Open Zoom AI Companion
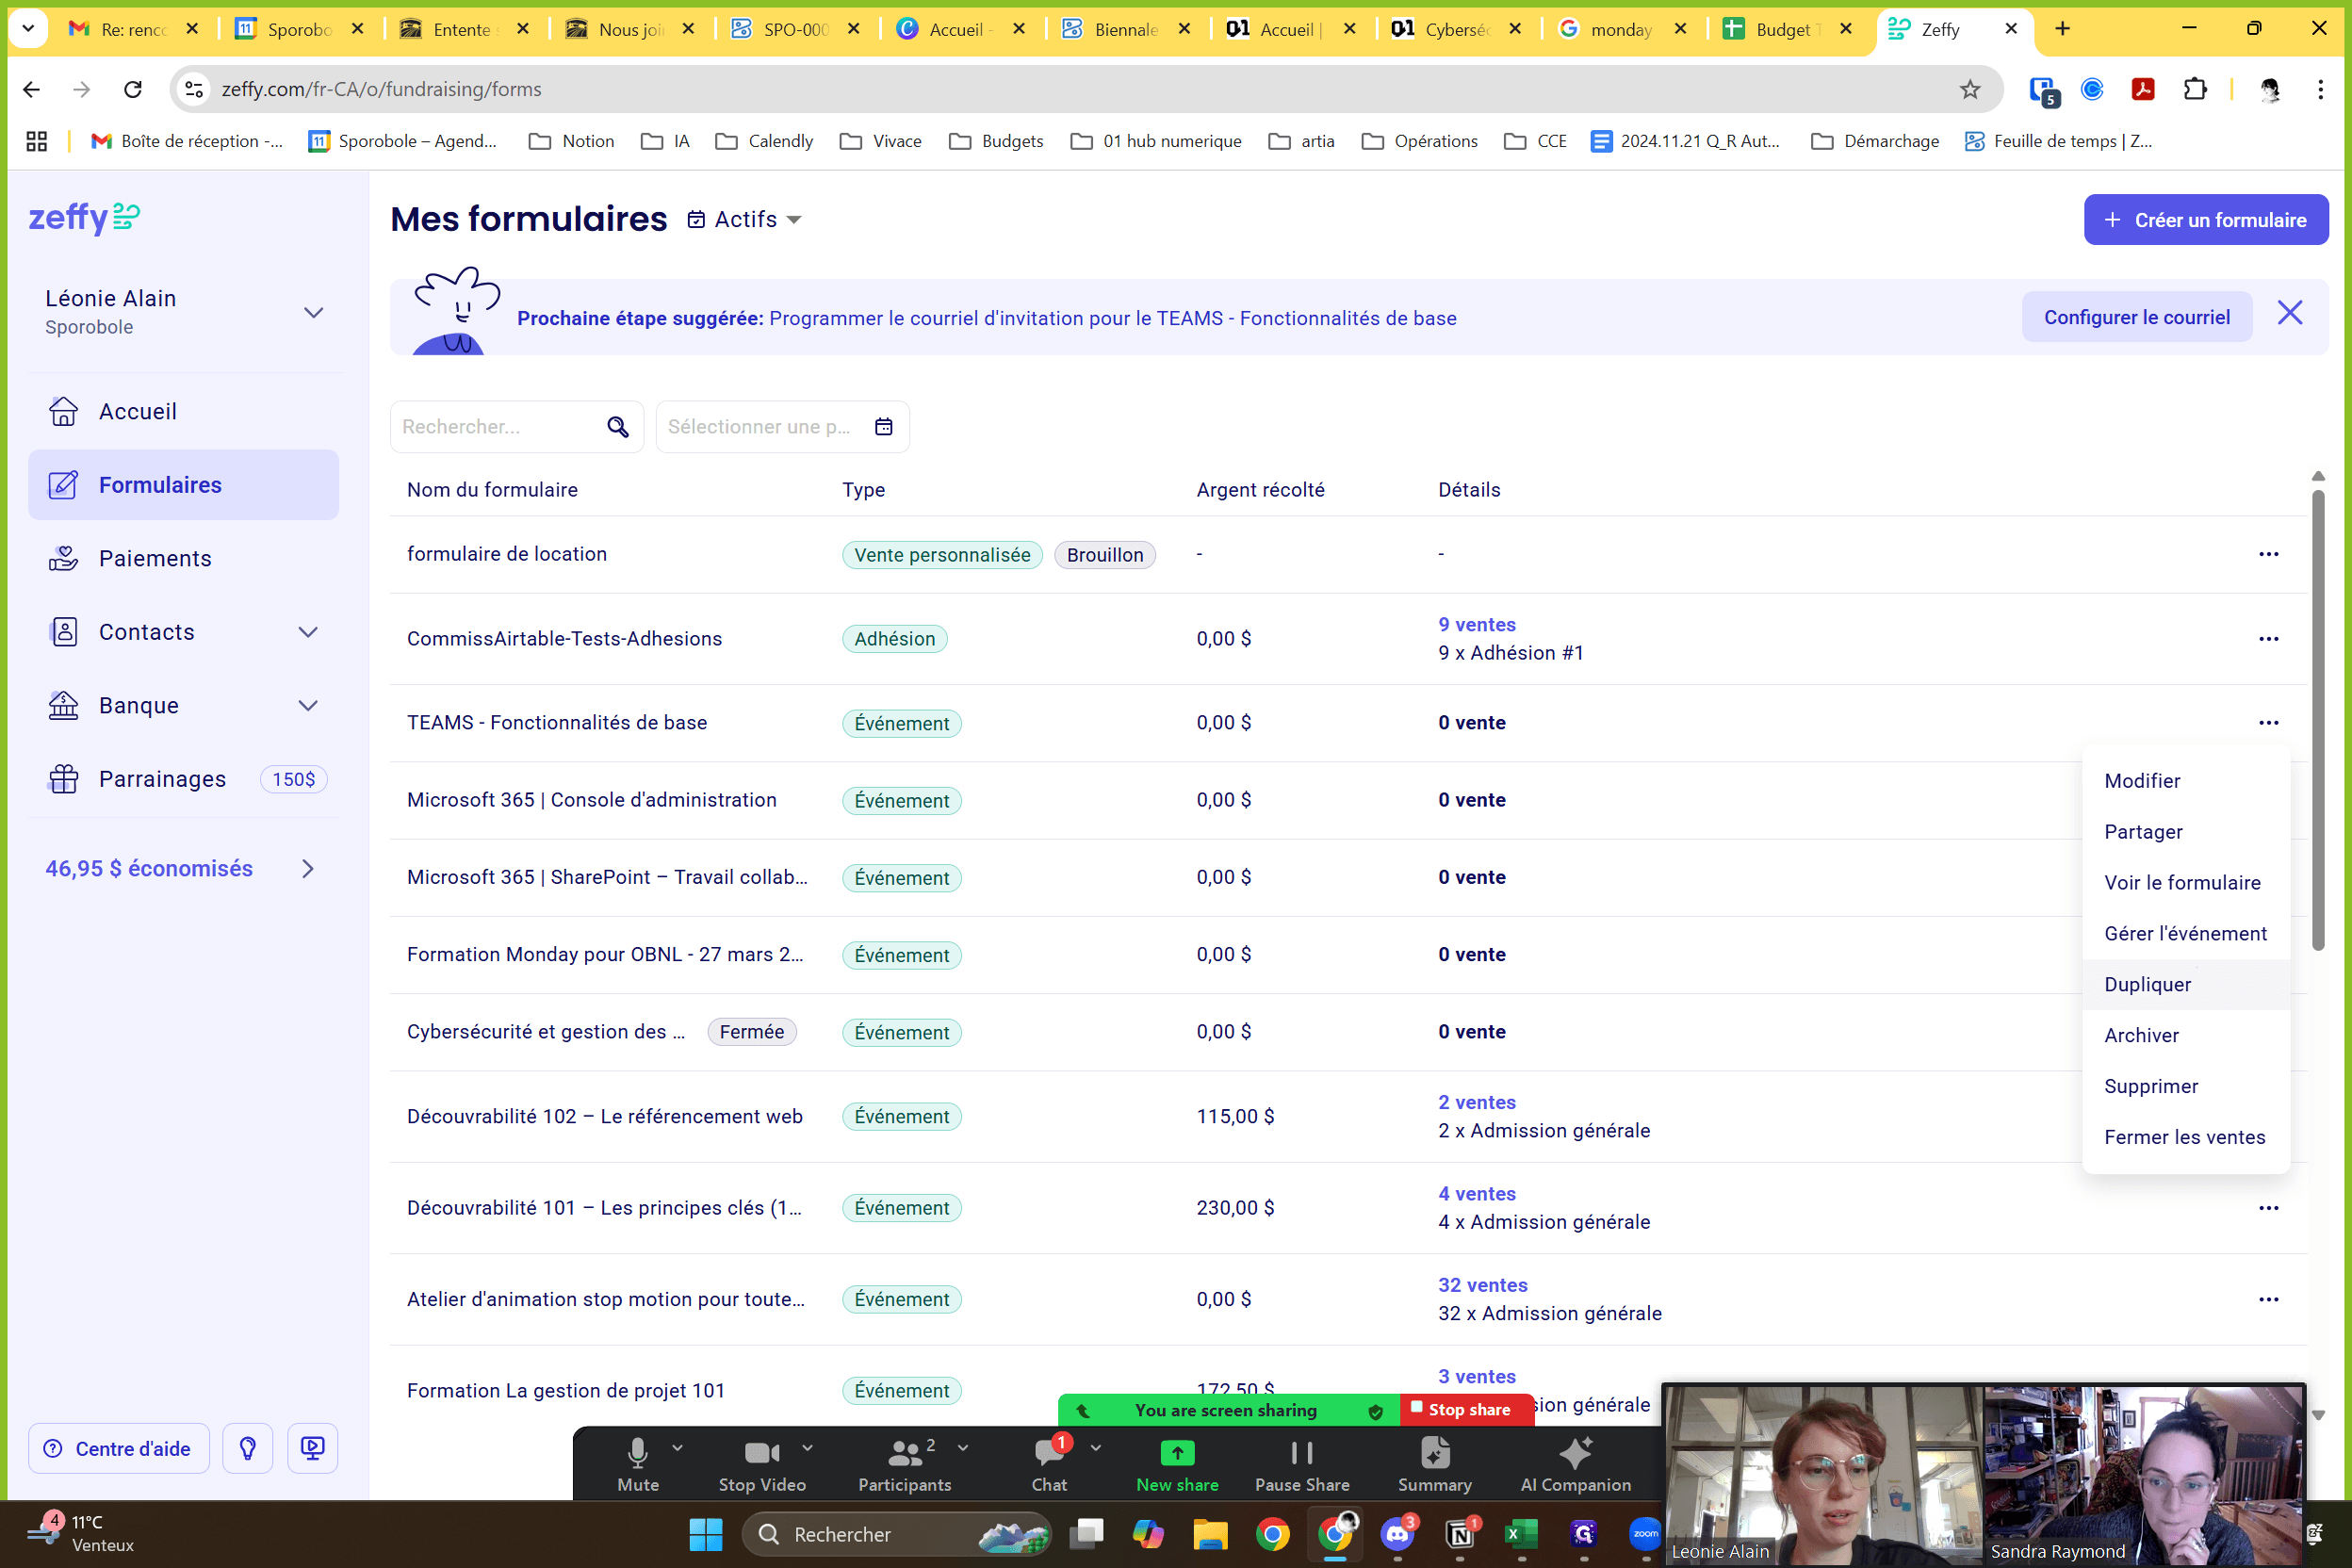This screenshot has width=2352, height=1568. click(x=1575, y=1464)
